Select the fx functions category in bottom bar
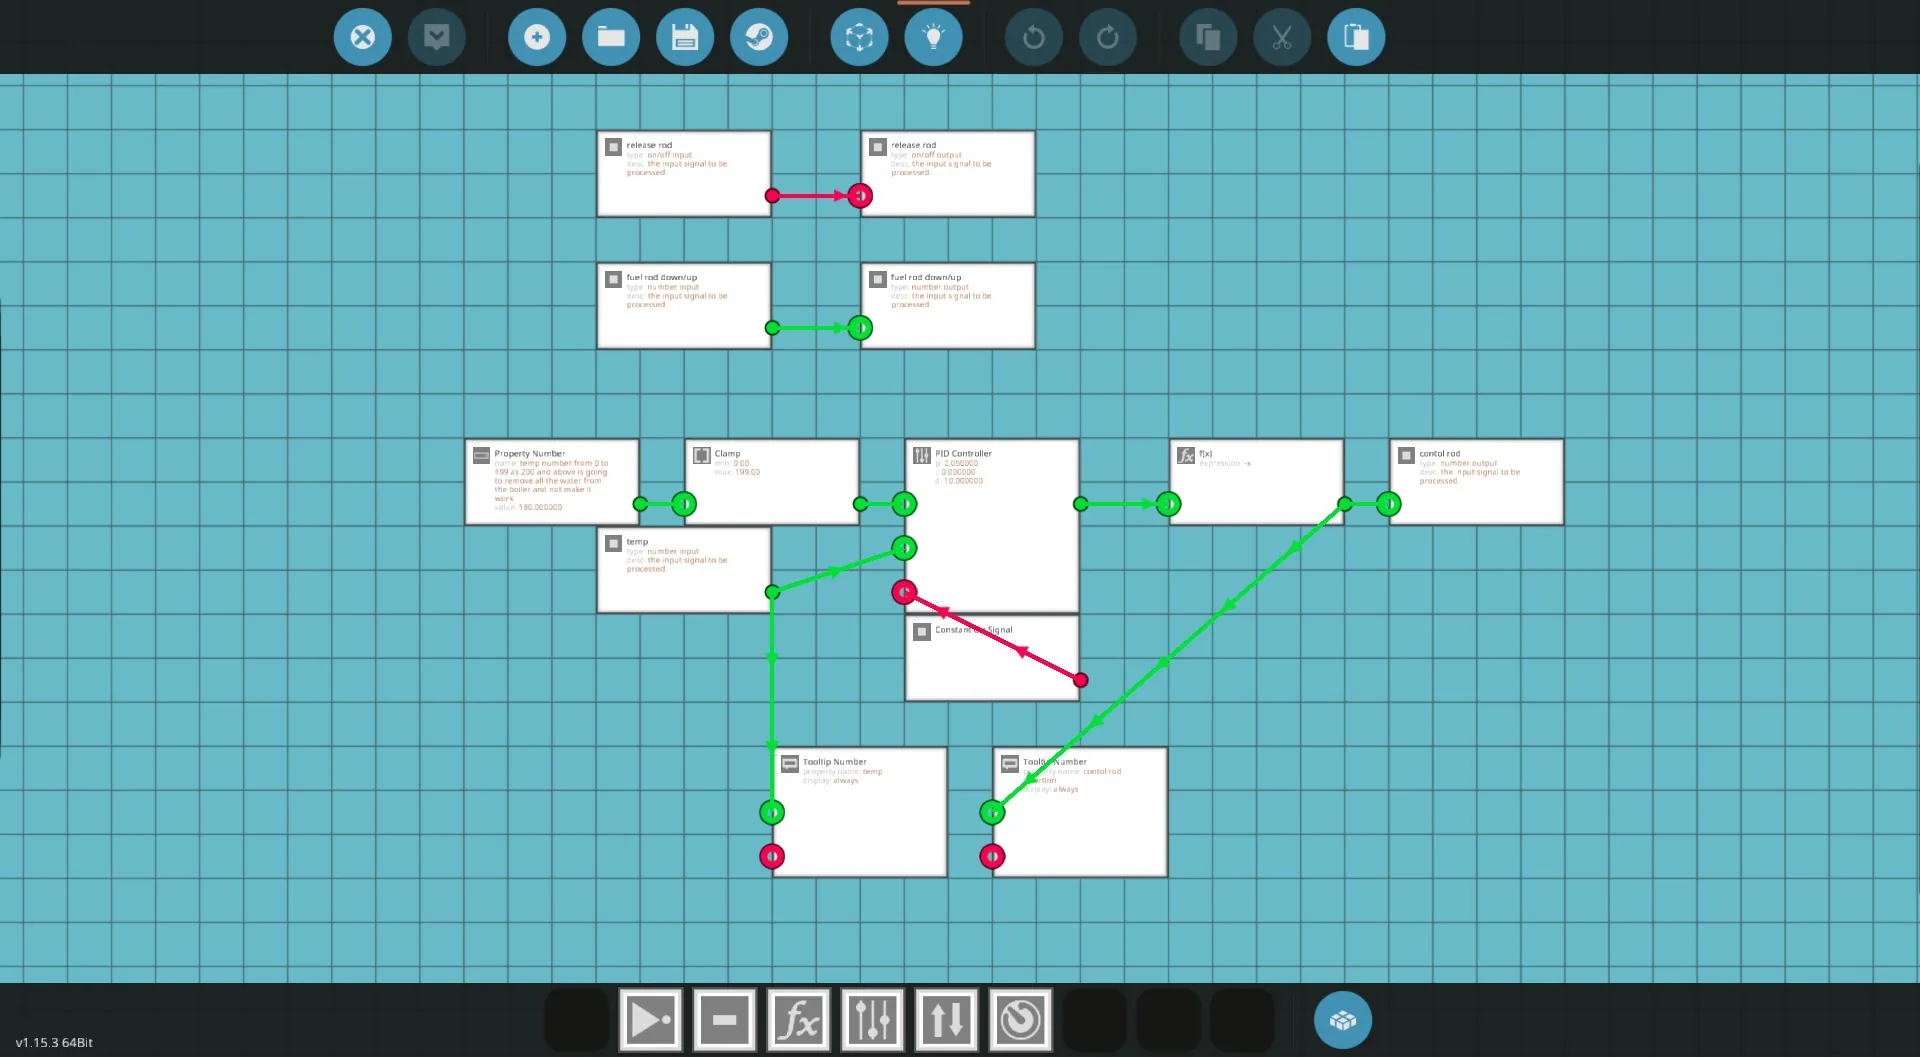1920x1057 pixels. 798,1020
